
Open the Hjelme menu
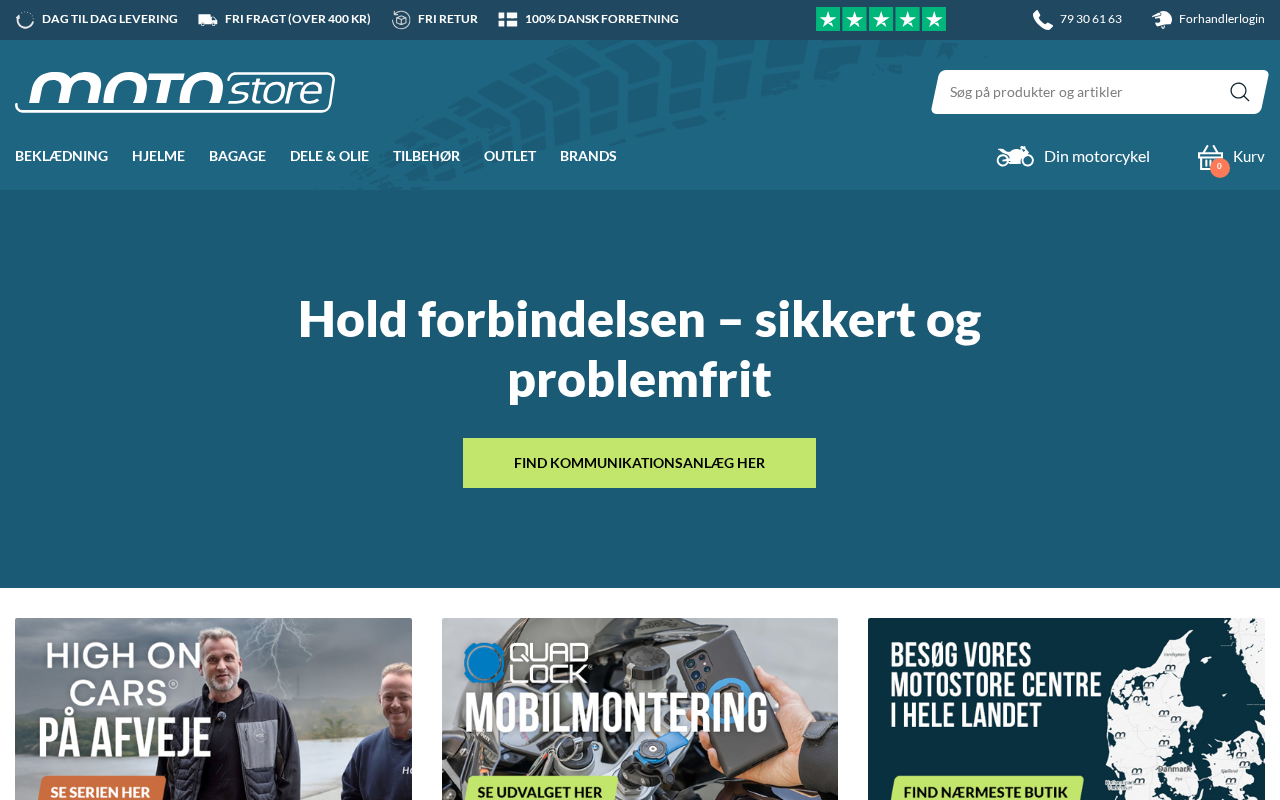tap(158, 156)
